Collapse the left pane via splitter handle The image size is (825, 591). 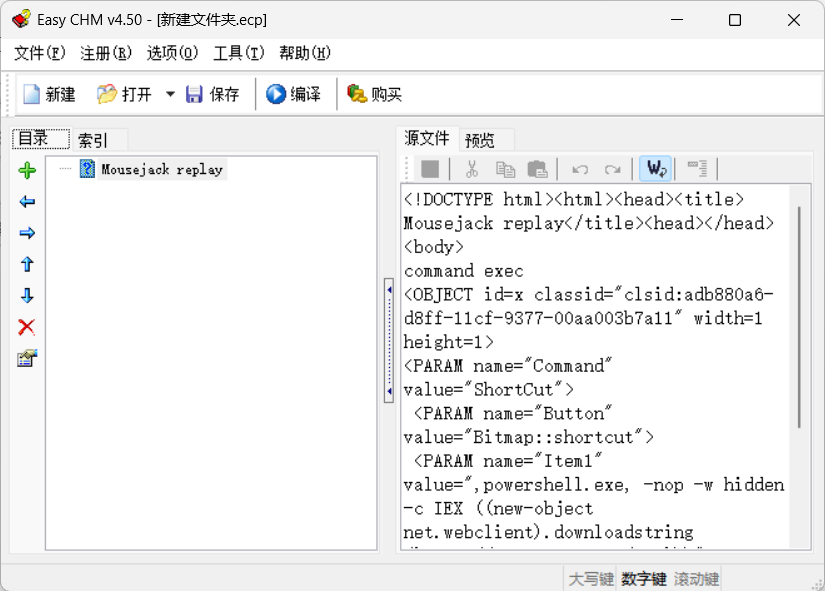389,340
